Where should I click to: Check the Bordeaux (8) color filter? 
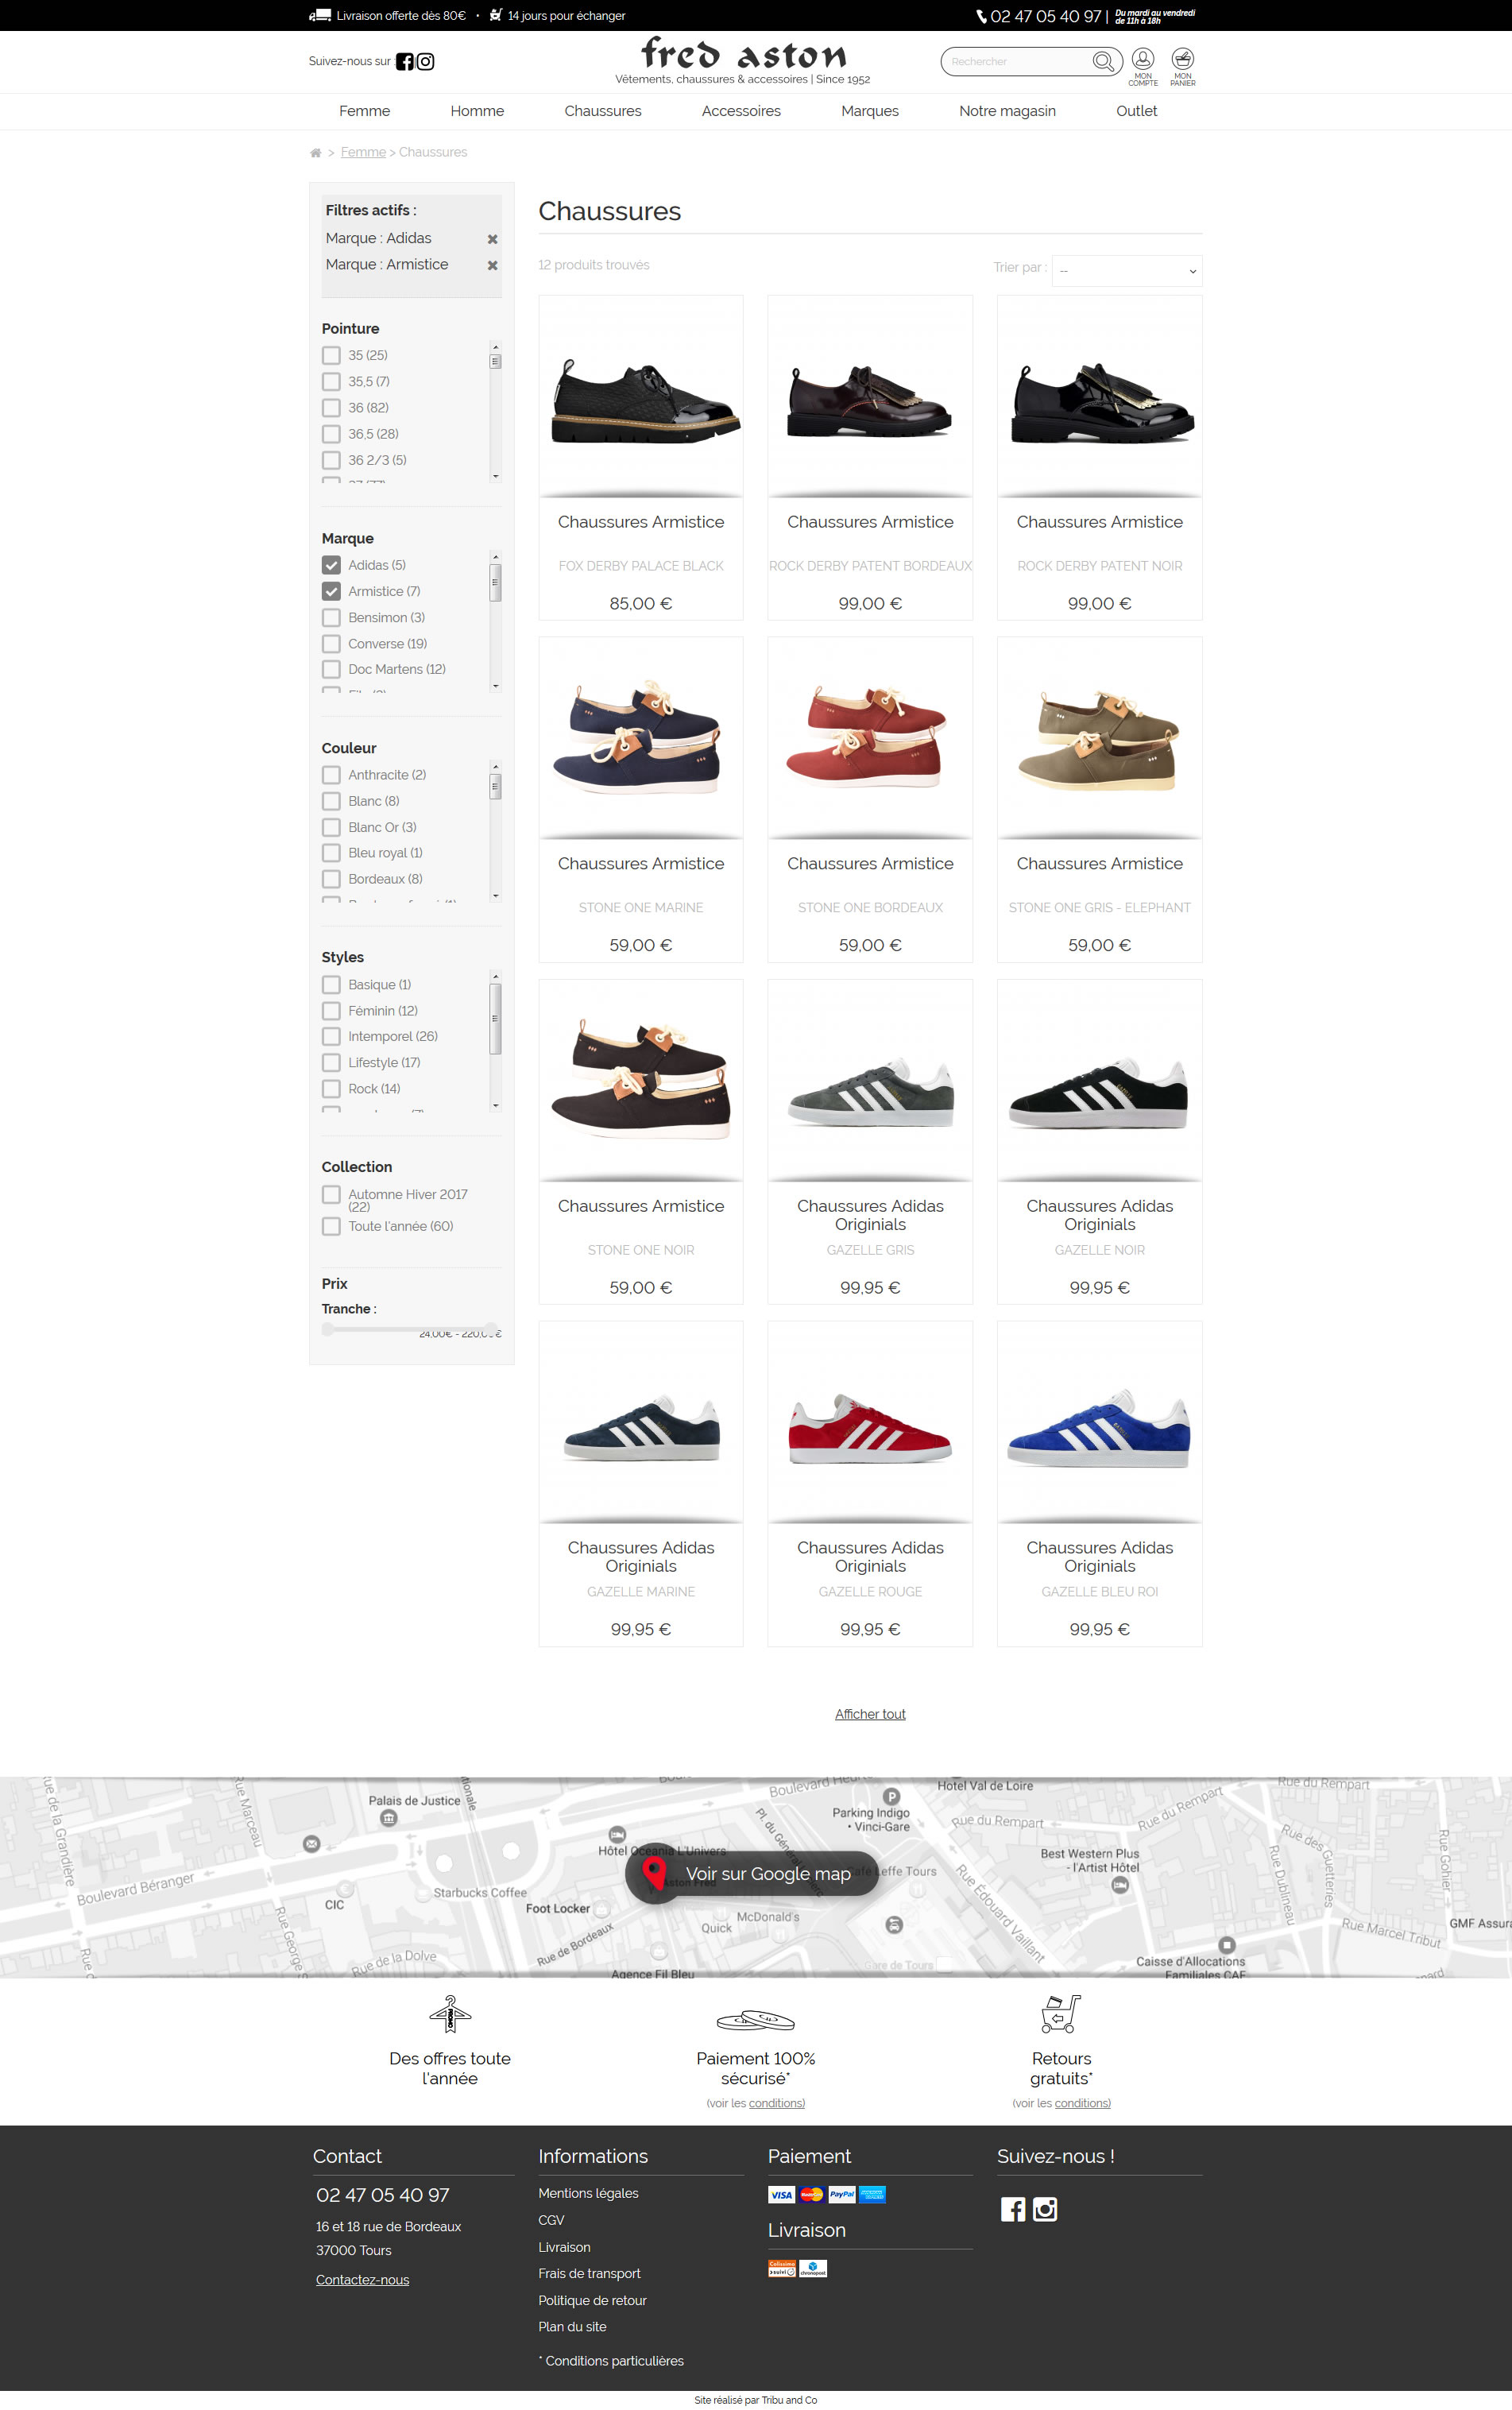[x=331, y=879]
